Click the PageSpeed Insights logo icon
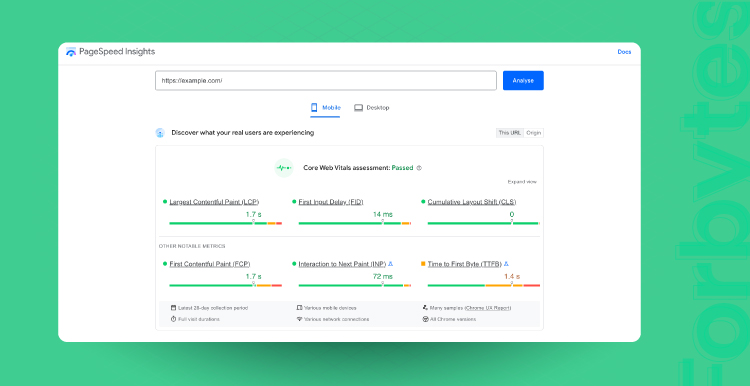 pyautogui.click(x=71, y=52)
